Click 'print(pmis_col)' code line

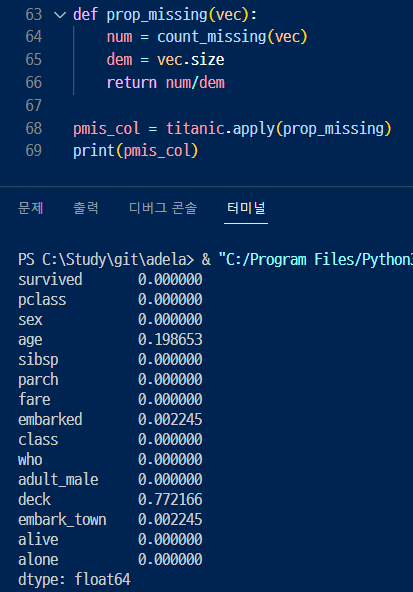(136, 151)
